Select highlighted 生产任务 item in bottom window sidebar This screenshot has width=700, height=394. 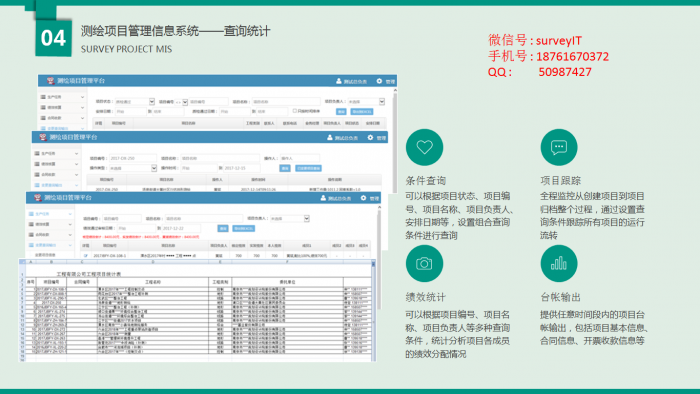[x=50, y=214]
